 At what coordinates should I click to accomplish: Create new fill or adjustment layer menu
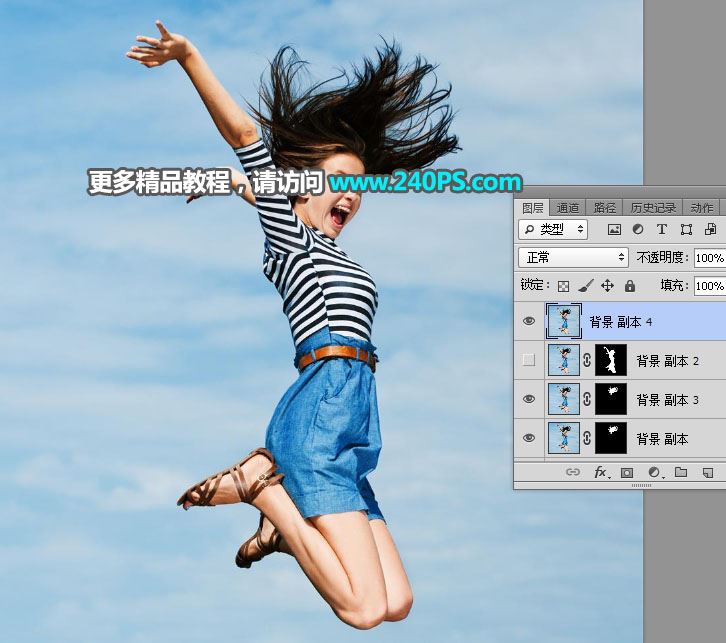[x=654, y=472]
